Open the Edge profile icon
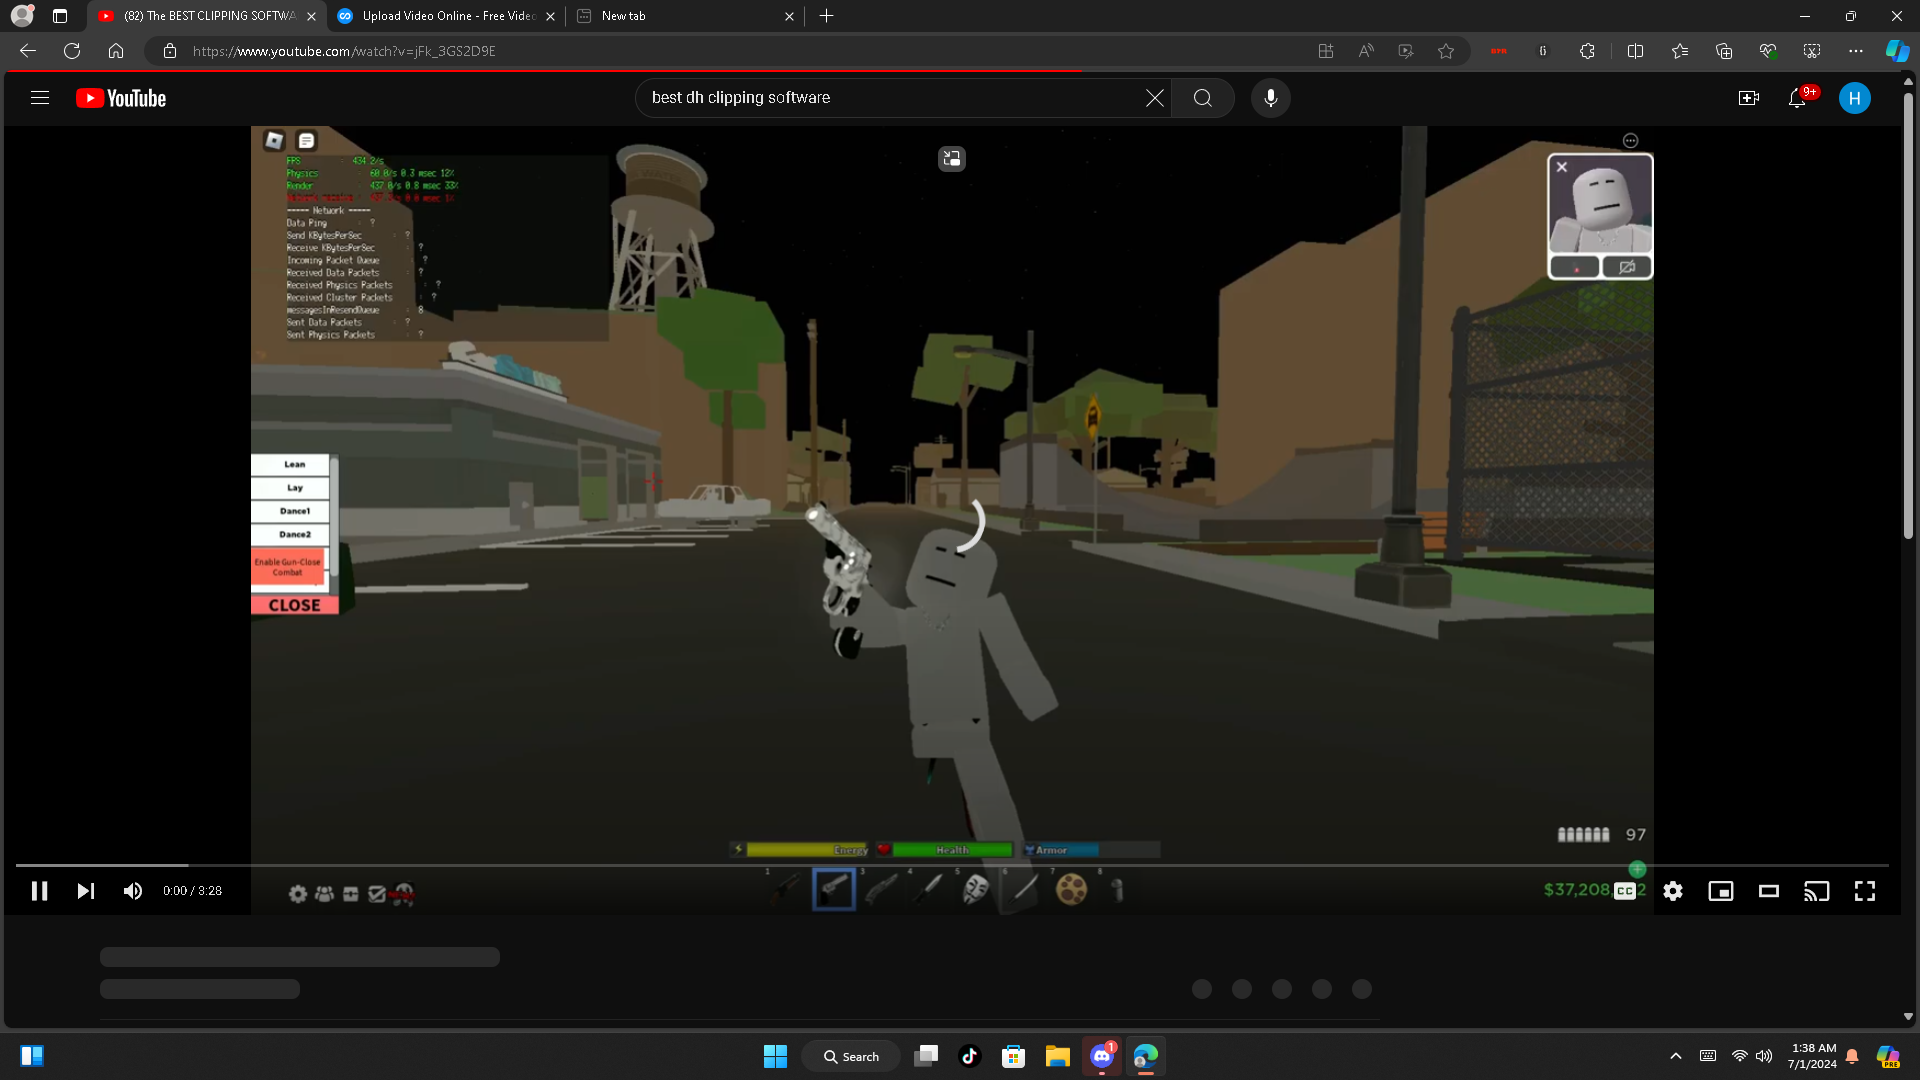This screenshot has height=1080, width=1920. tap(22, 16)
